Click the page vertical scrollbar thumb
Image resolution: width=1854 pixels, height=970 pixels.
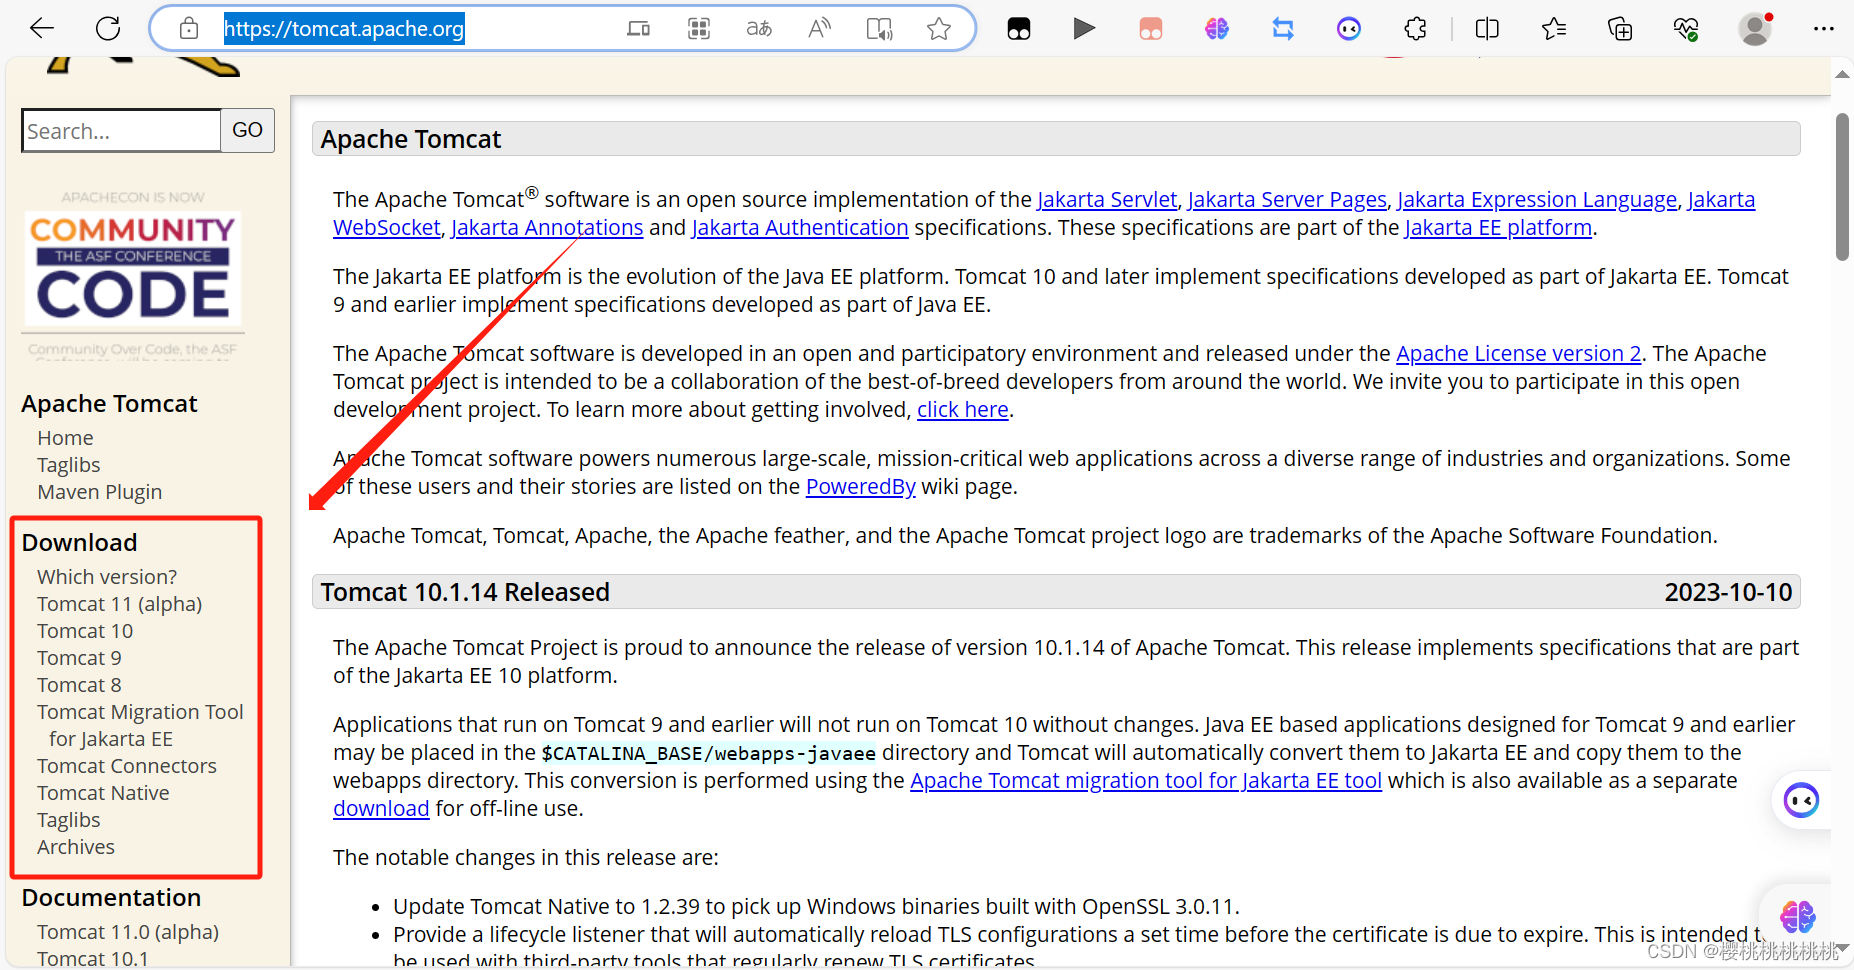point(1842,187)
